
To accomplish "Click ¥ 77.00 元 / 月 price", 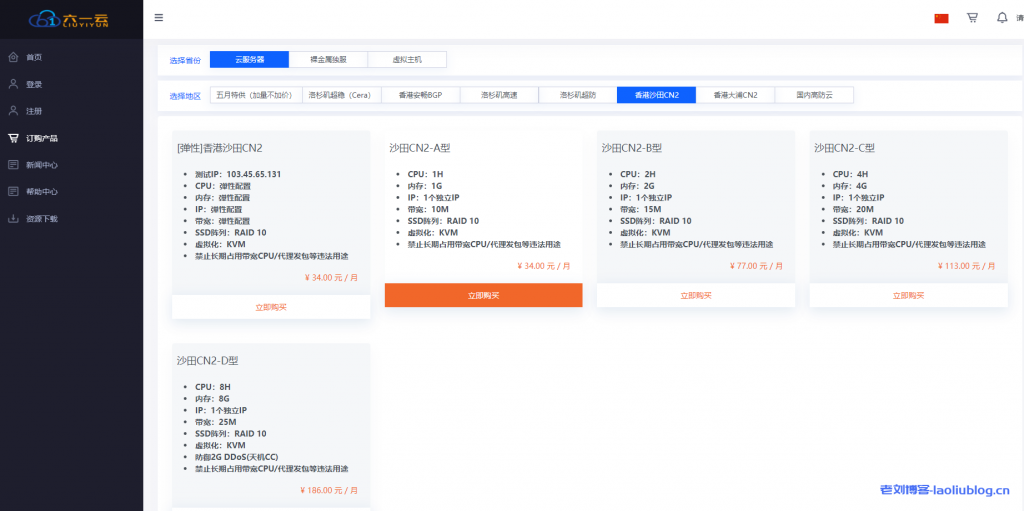I will [x=756, y=266].
